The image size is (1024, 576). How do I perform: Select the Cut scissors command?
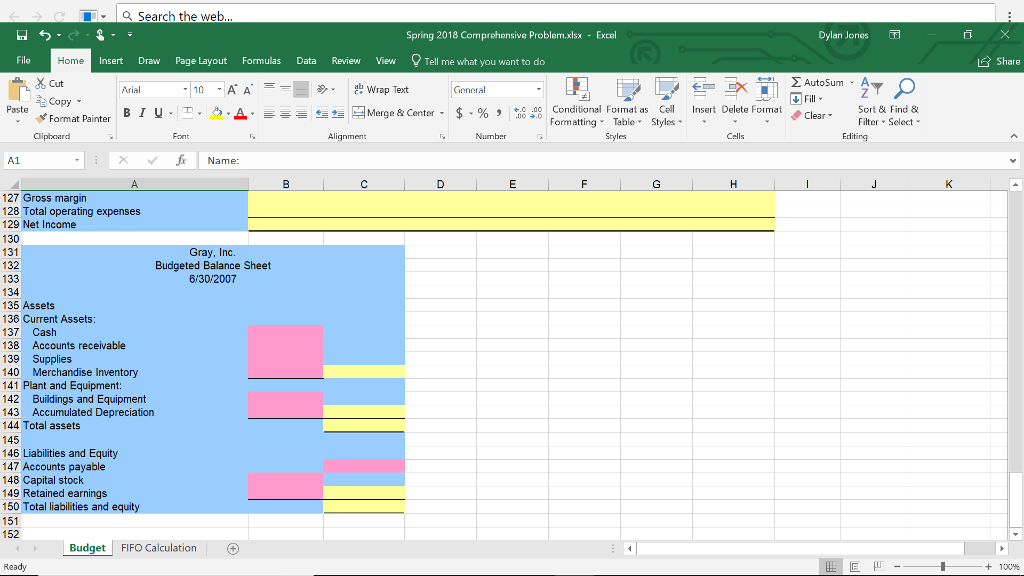pos(50,84)
